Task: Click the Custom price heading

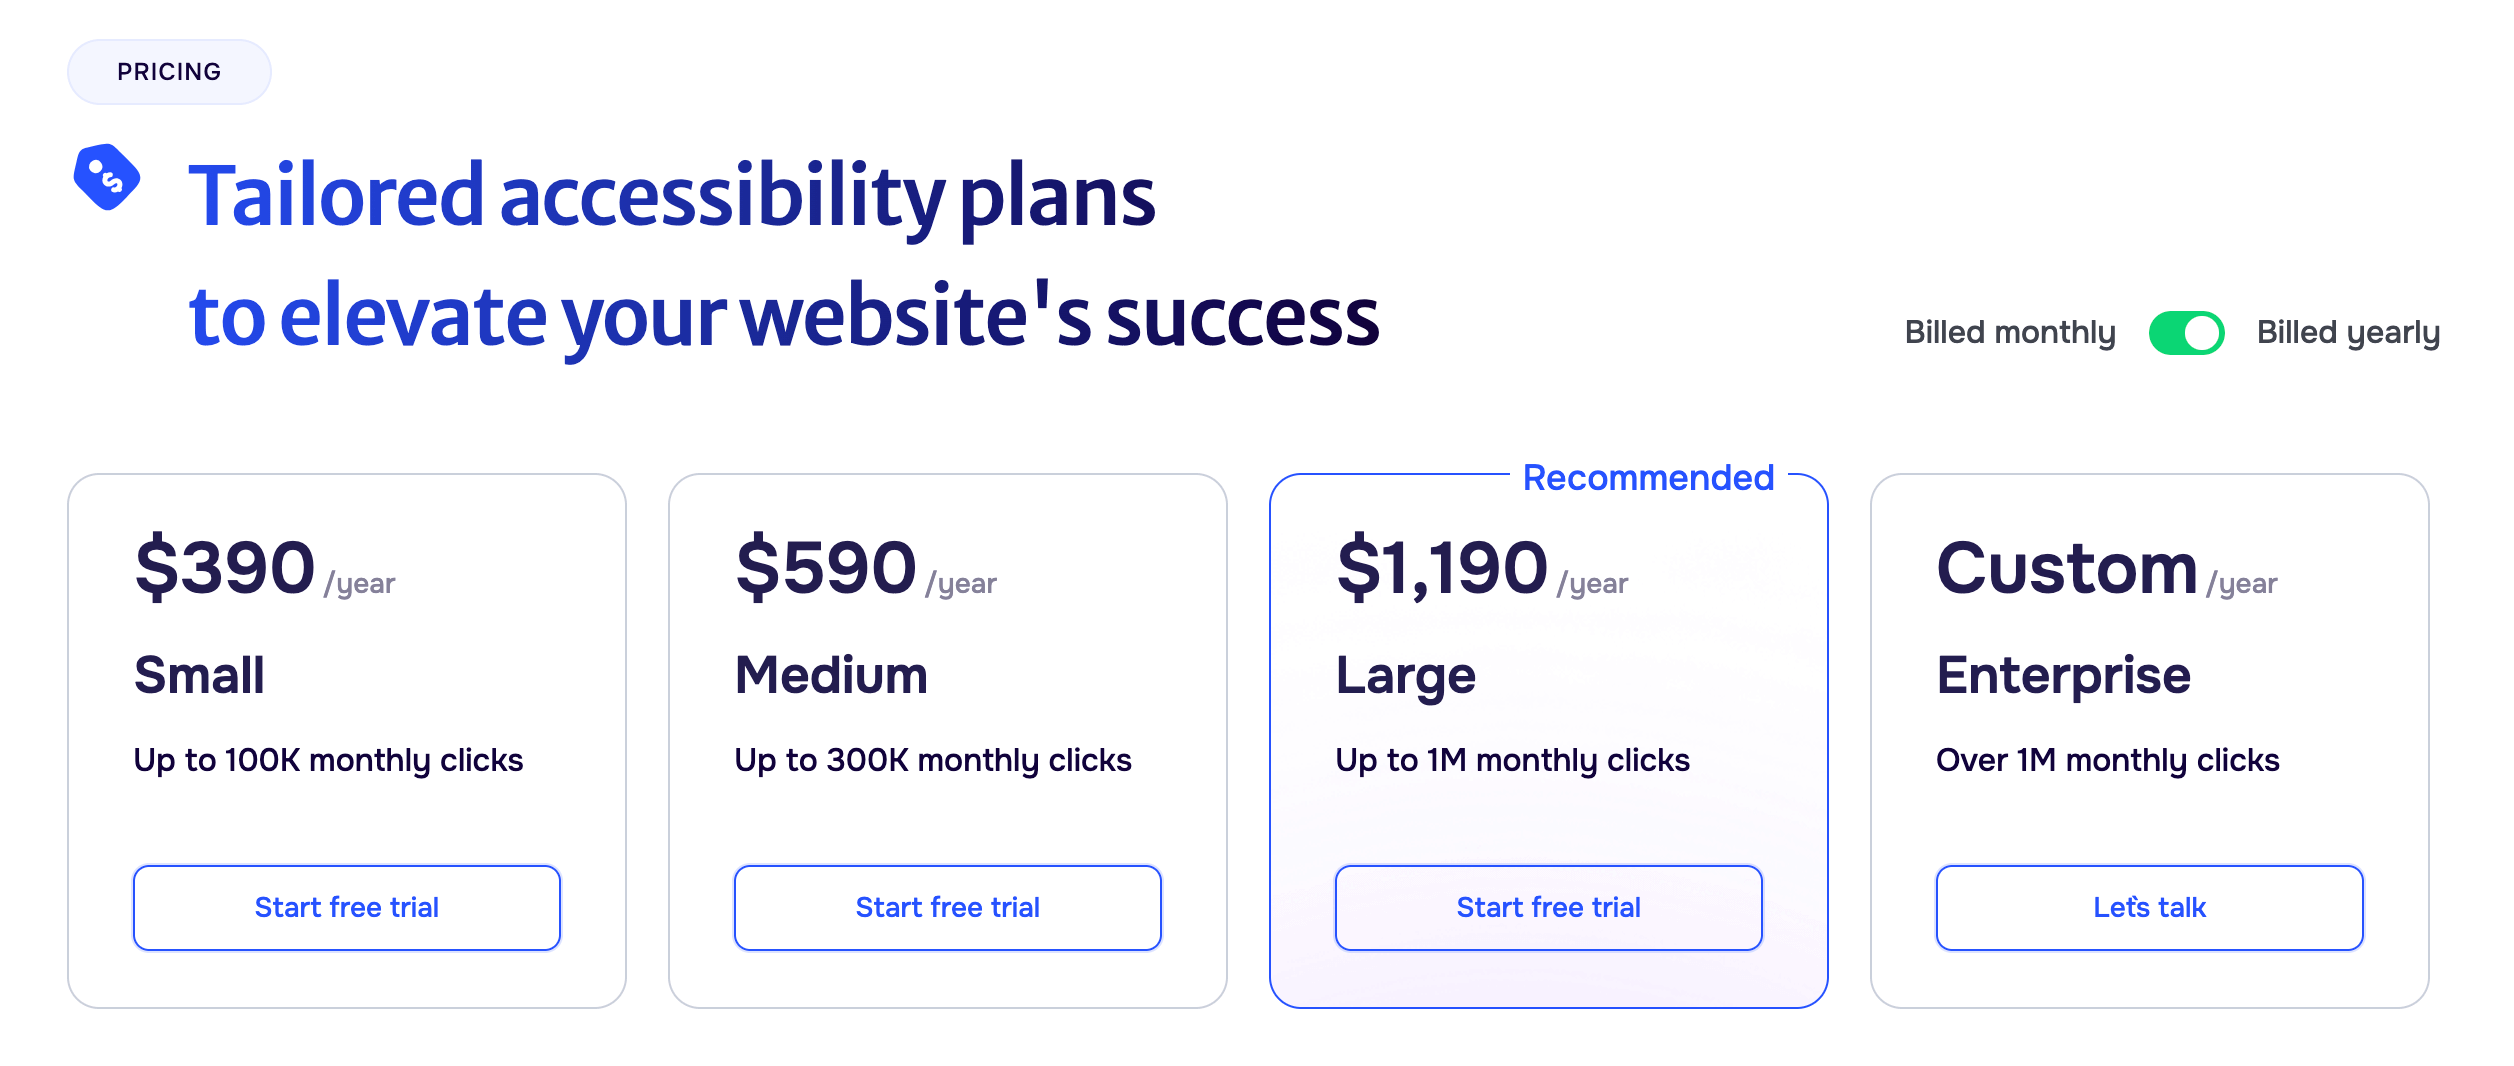Action: (x=2066, y=568)
